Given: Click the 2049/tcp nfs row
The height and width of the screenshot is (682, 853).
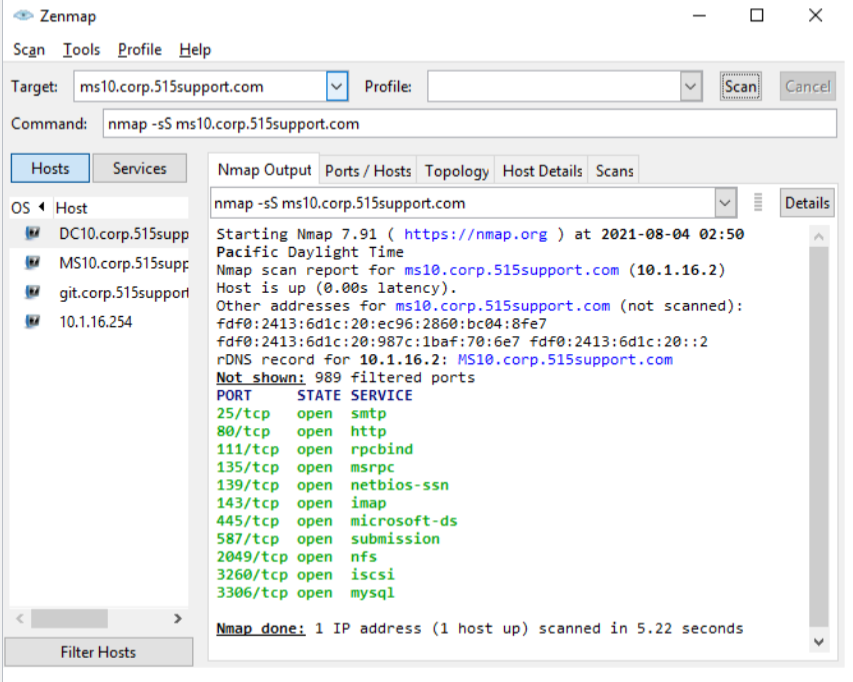Looking at the screenshot, I should pos(297,557).
